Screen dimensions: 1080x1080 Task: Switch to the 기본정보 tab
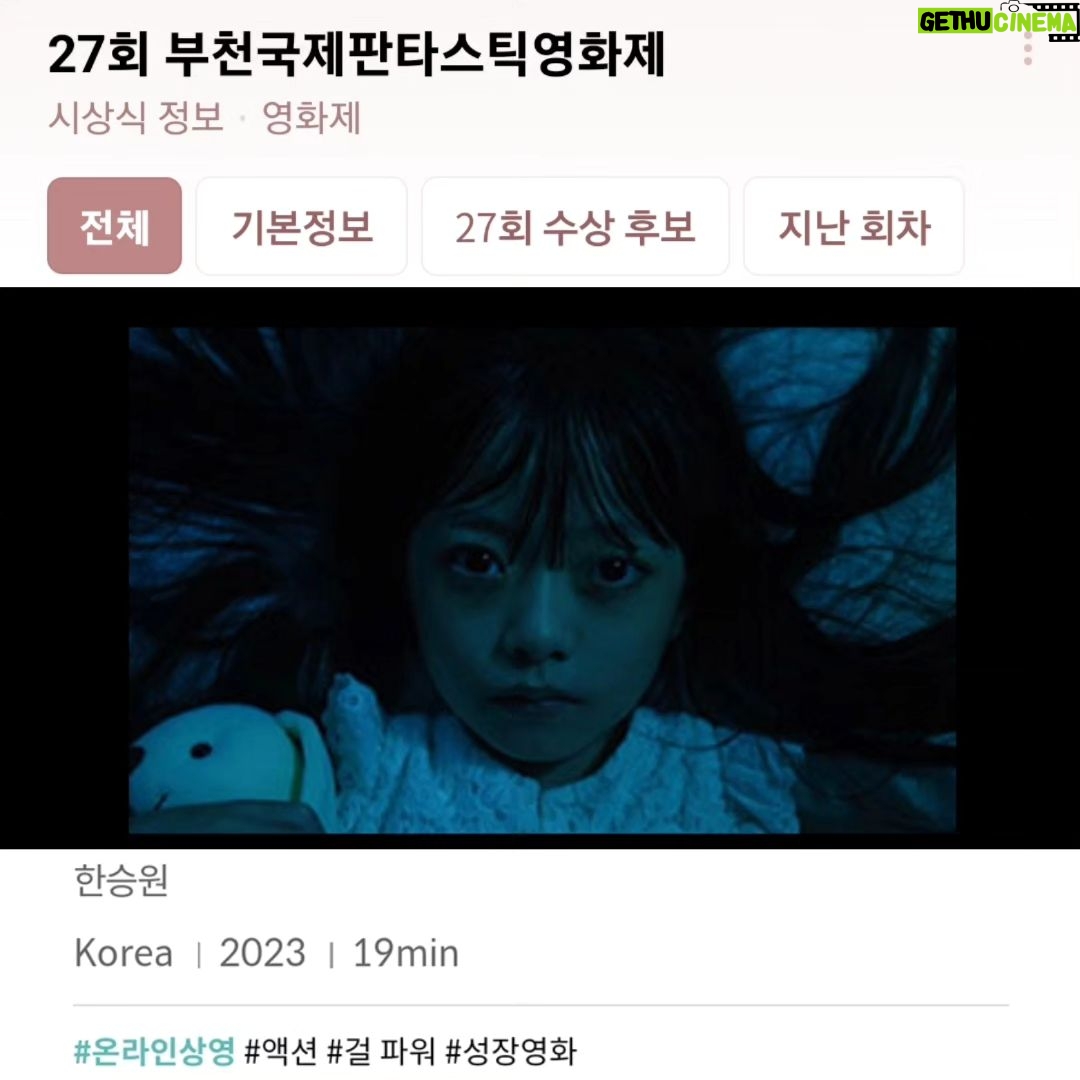302,226
